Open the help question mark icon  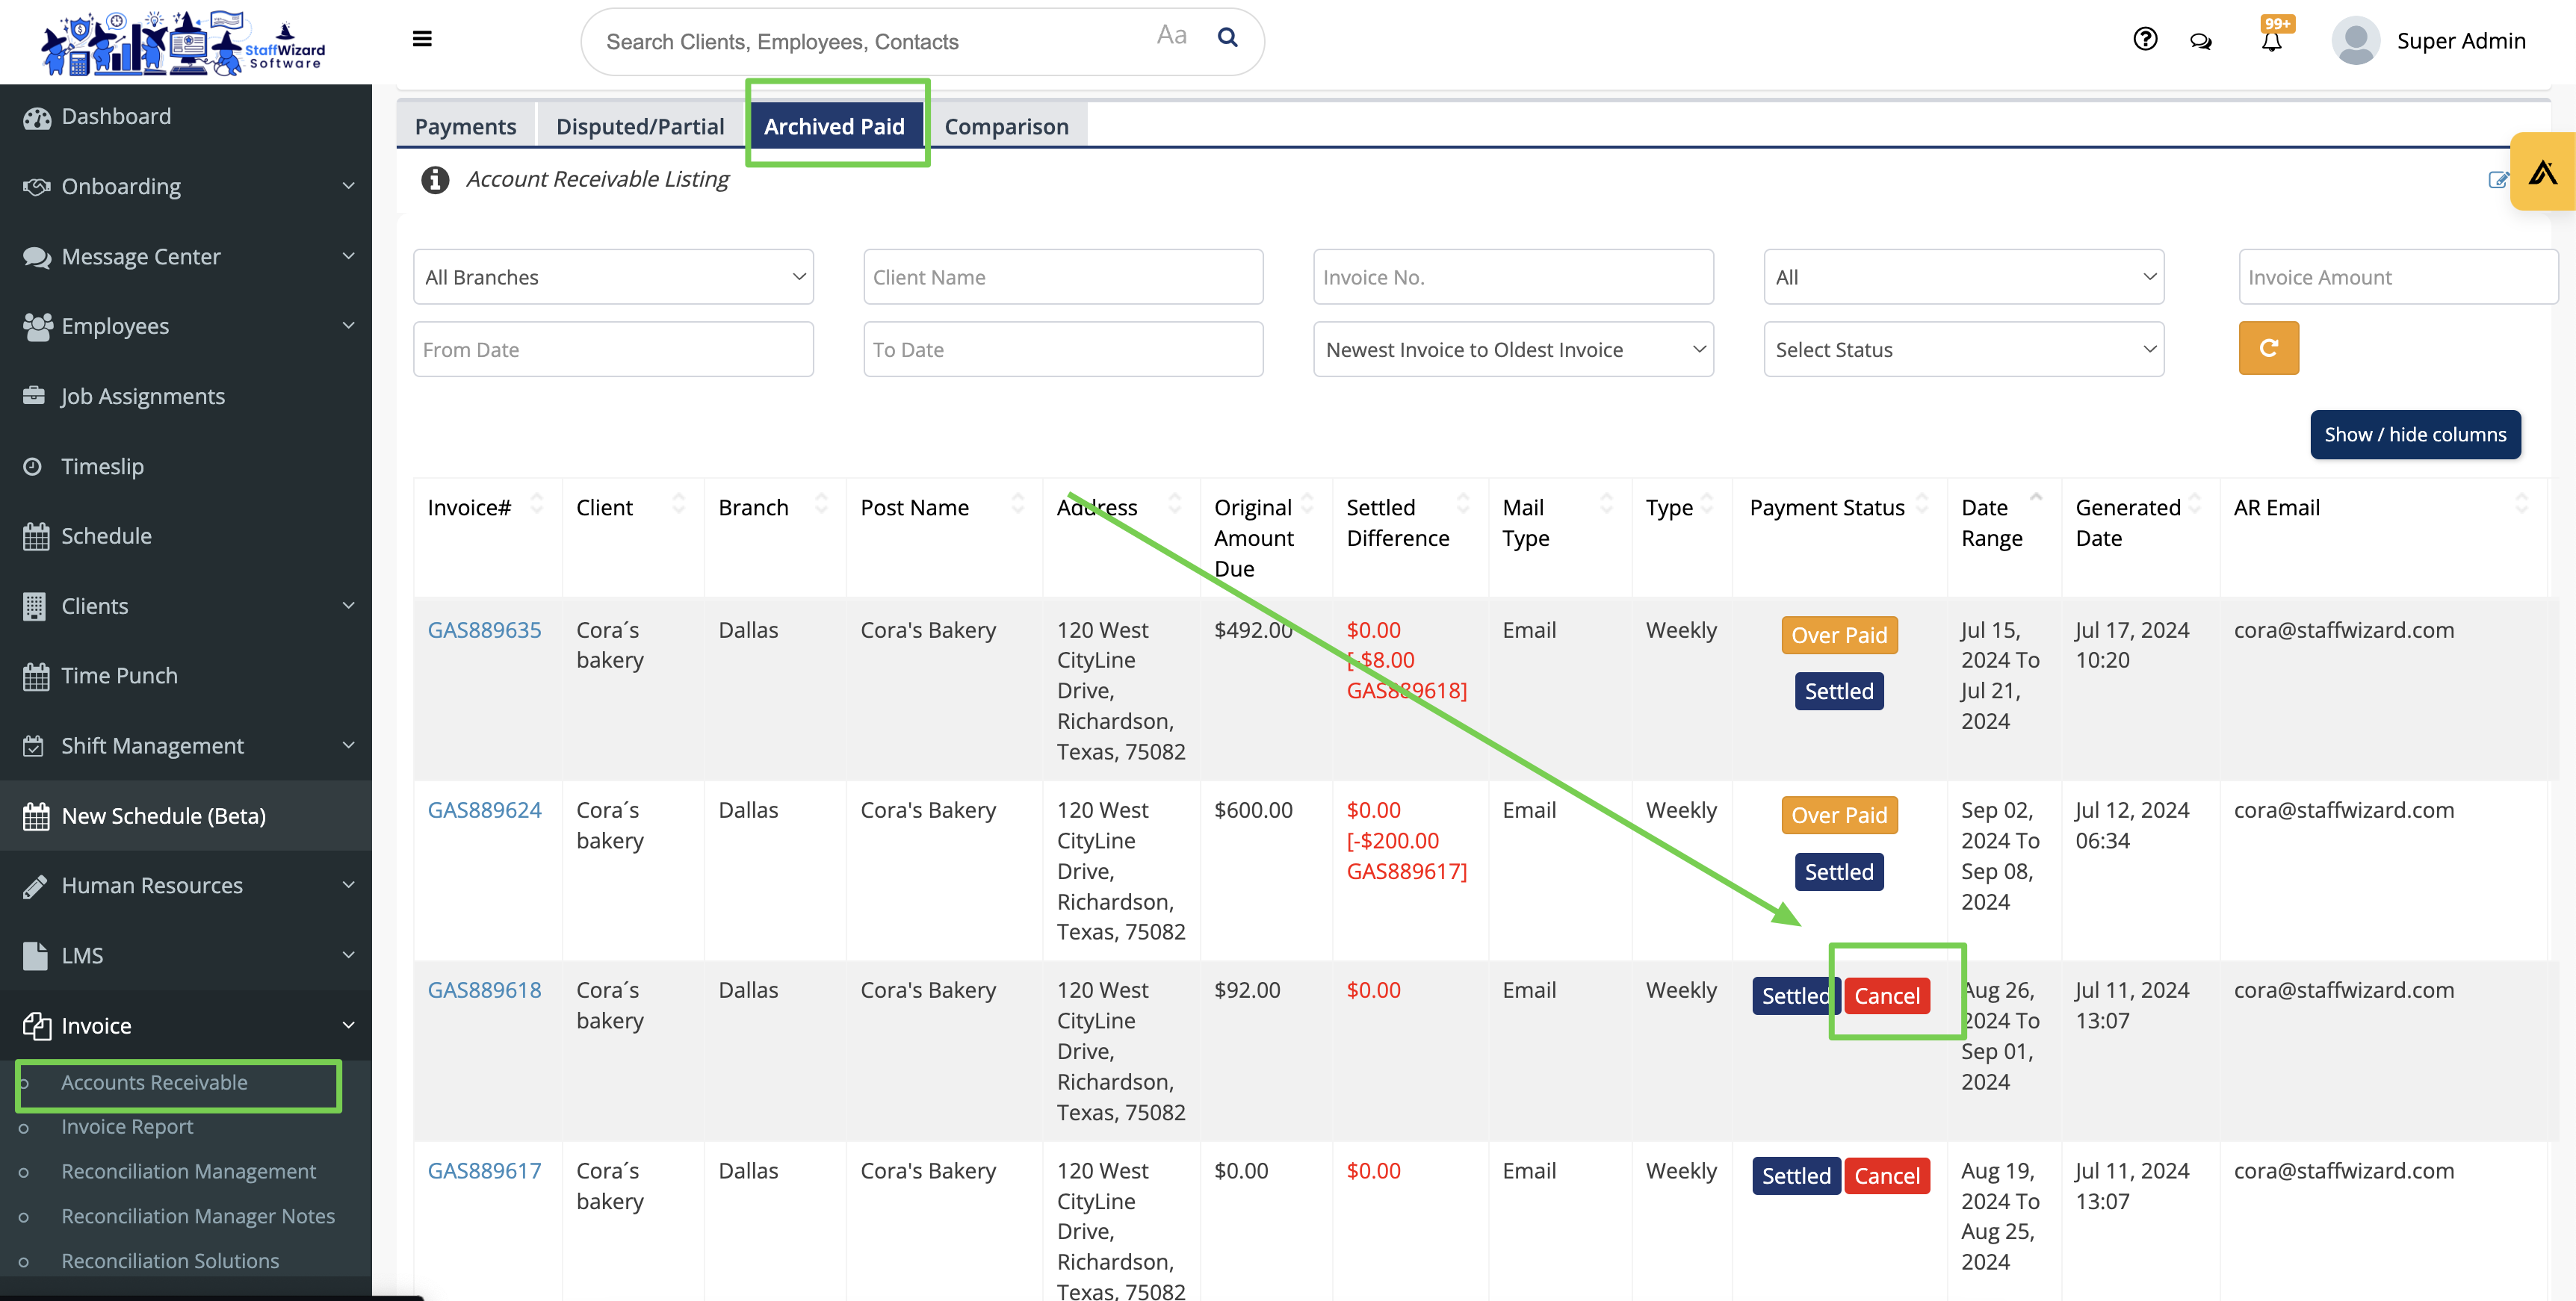[x=2144, y=39]
